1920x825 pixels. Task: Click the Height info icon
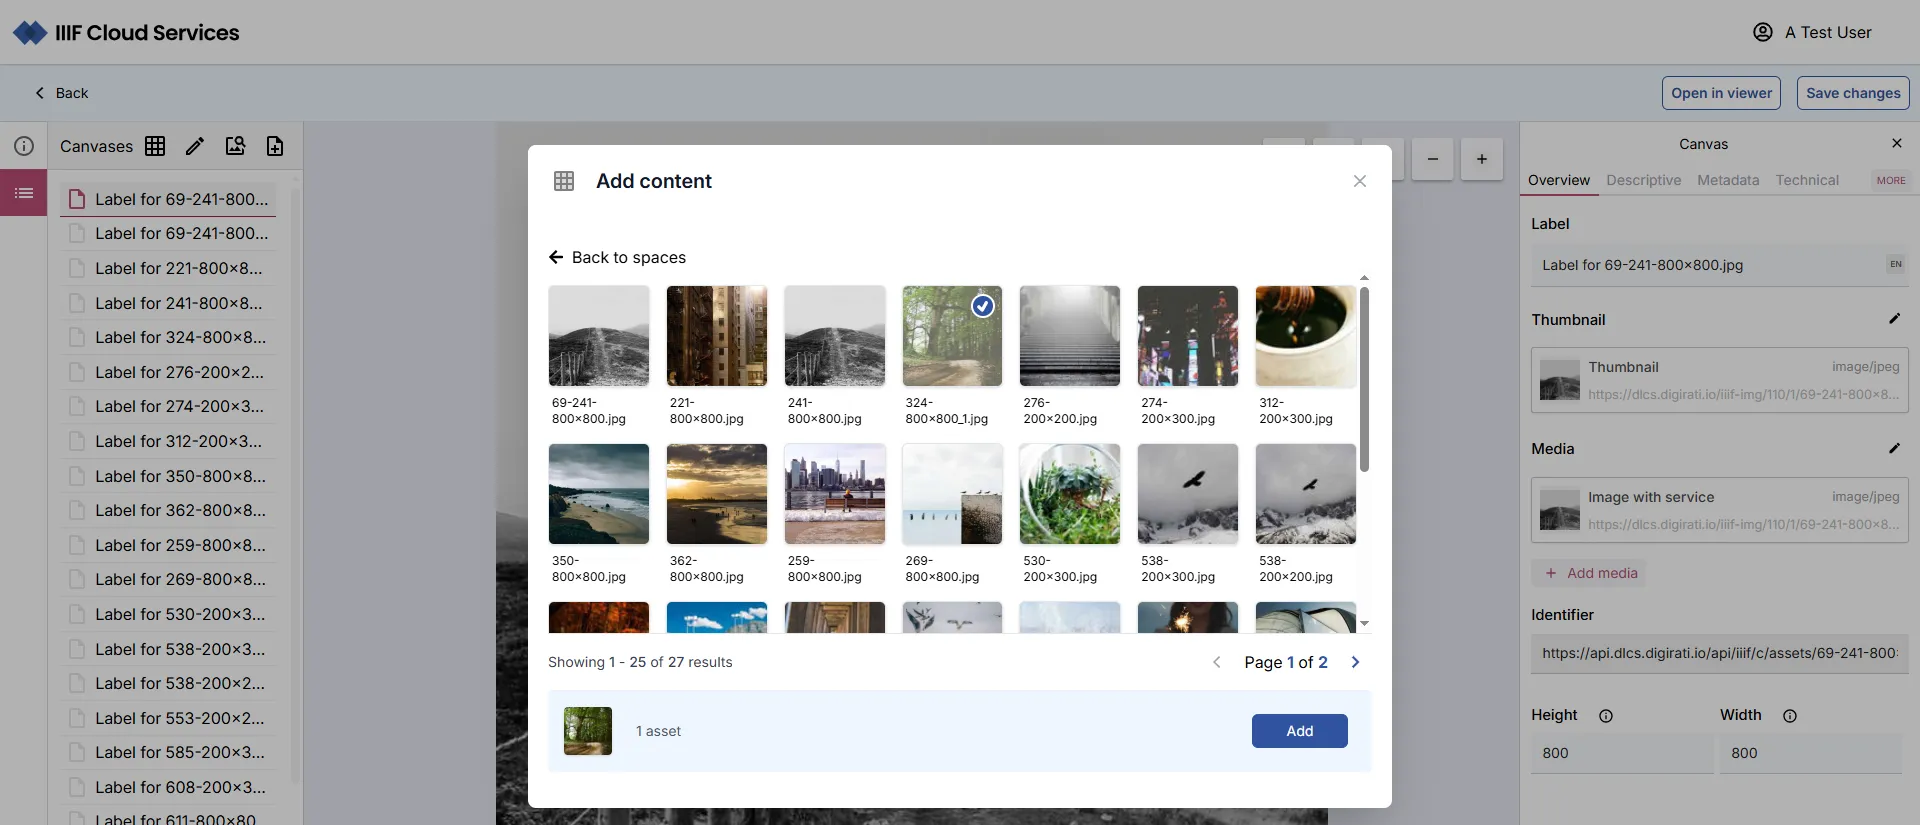coord(1606,716)
